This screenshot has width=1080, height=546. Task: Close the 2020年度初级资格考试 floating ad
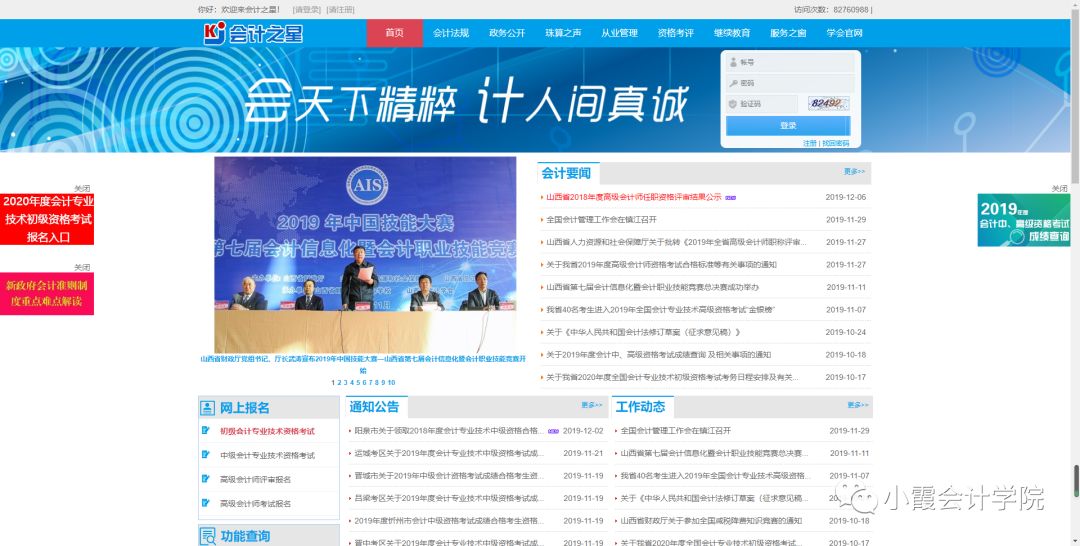pyautogui.click(x=82, y=189)
